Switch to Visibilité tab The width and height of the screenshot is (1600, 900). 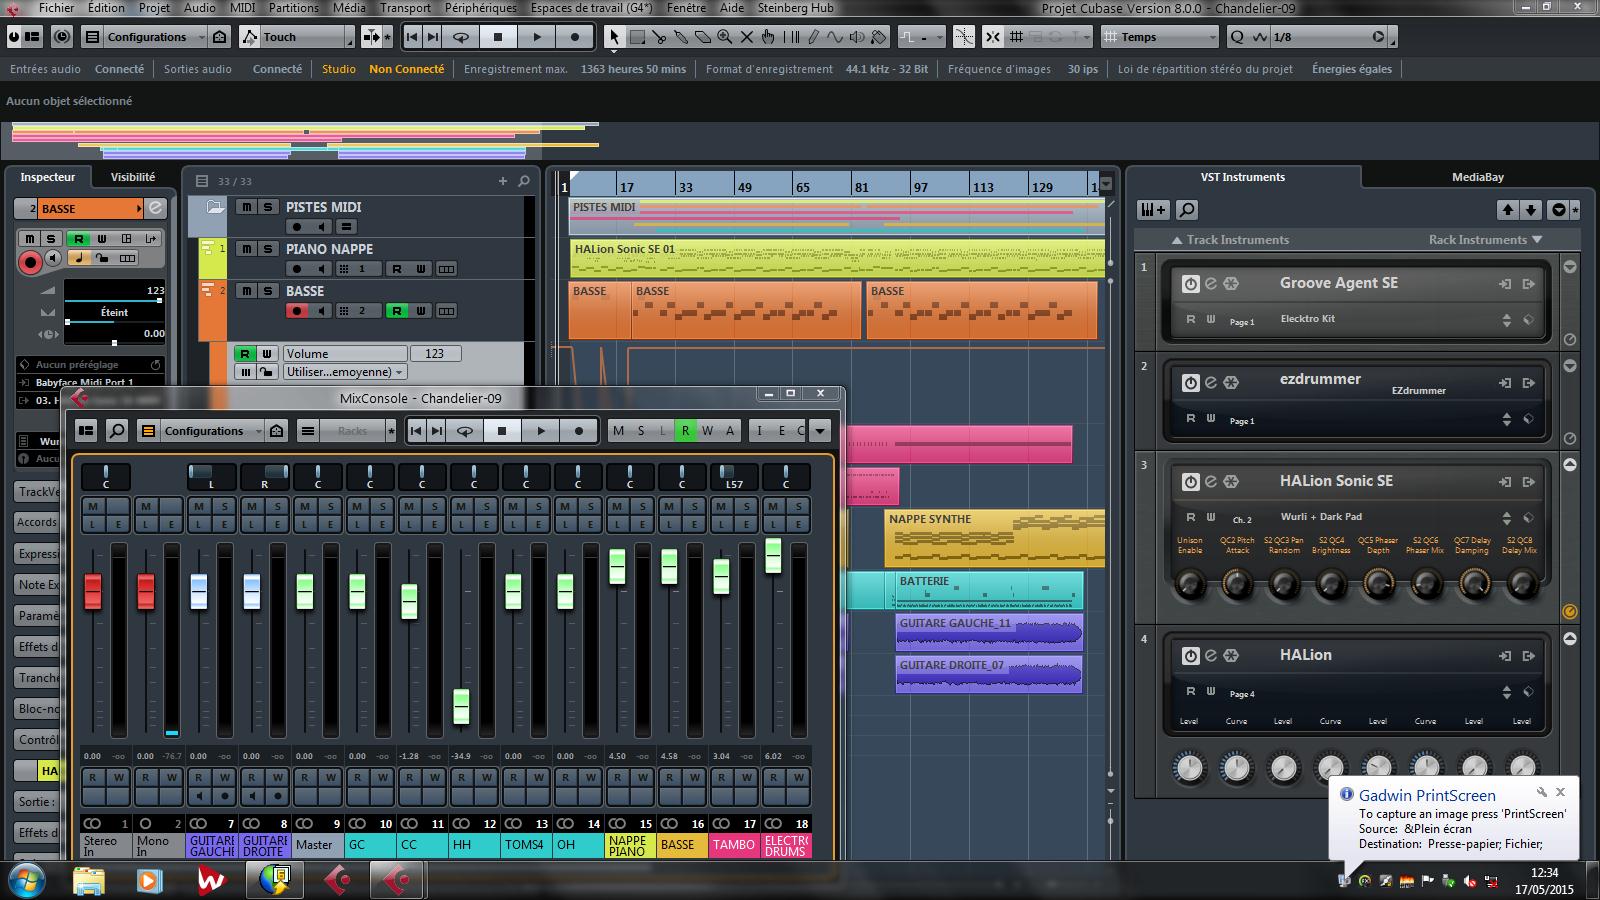[133, 177]
